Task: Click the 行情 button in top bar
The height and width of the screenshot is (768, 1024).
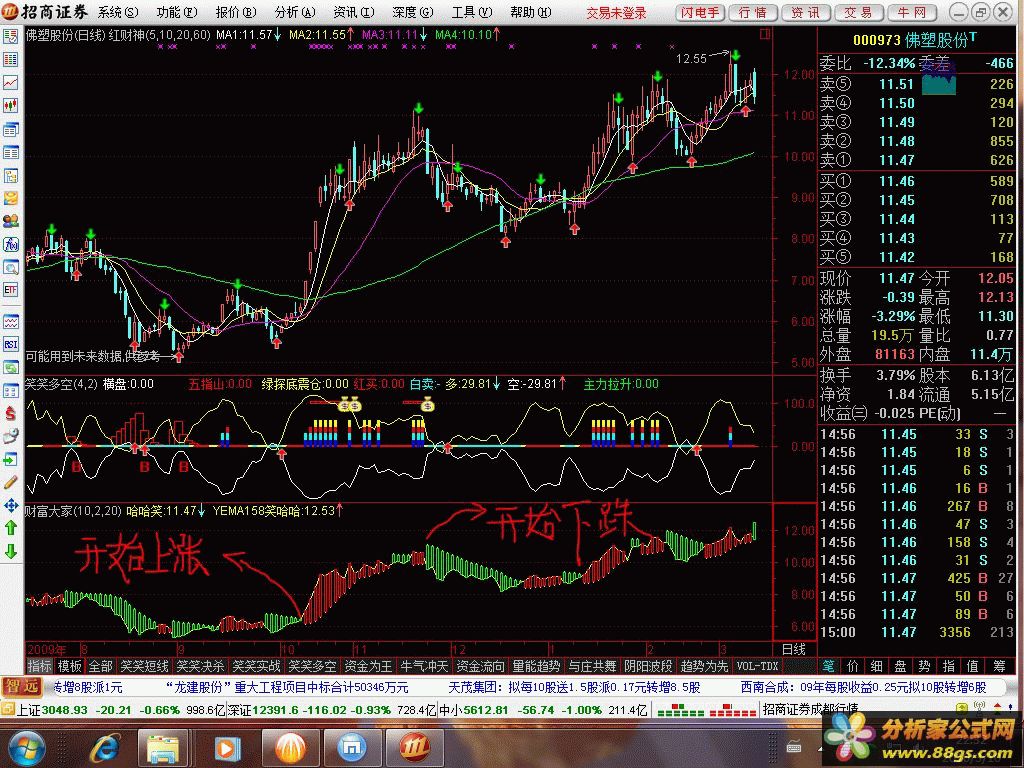Action: pos(752,12)
